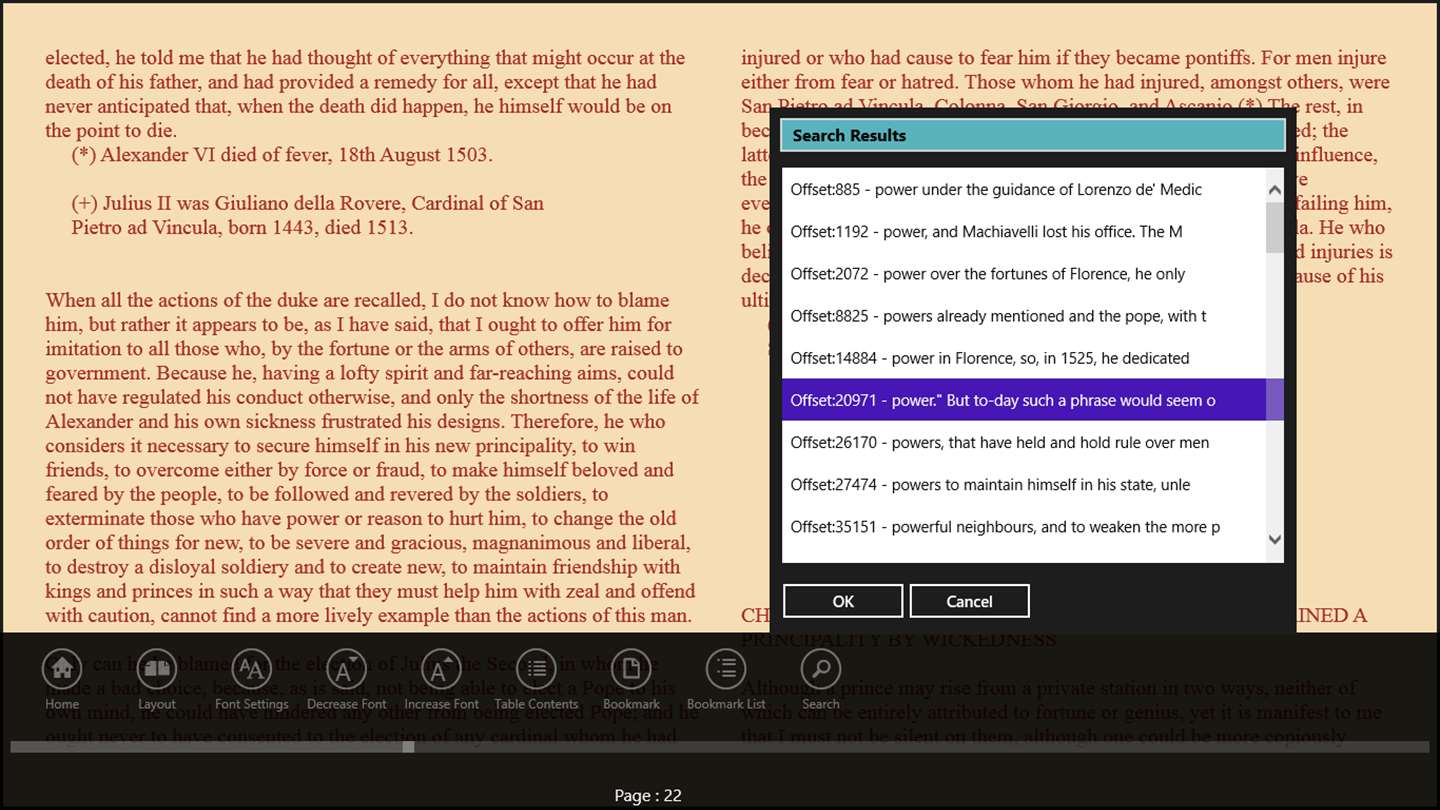Screen dimensions: 1440x810
Task: Select result Offset:2072 fortunes of Florence
Action: pyautogui.click(x=1024, y=273)
